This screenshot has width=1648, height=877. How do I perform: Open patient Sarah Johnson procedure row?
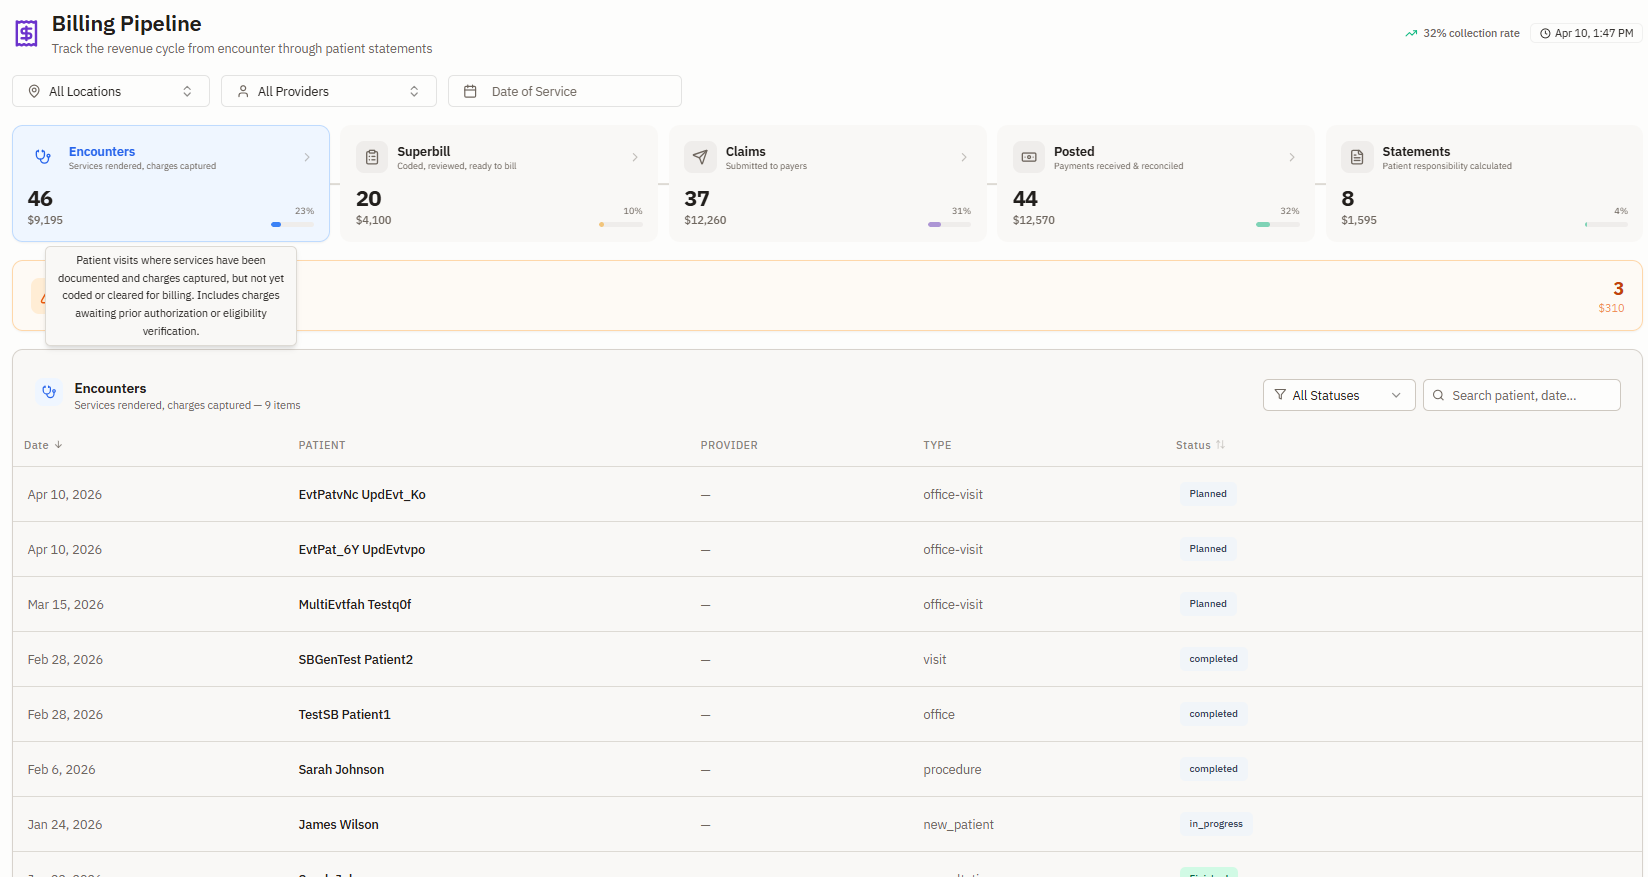click(827, 769)
